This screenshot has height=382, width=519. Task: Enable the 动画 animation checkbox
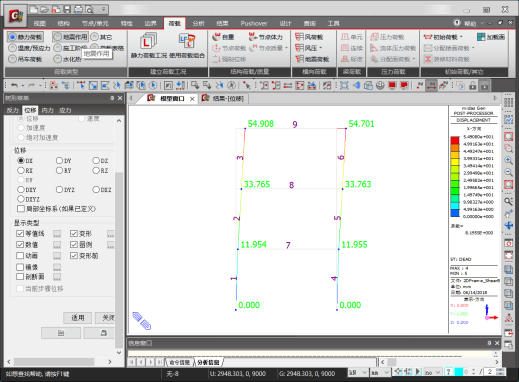tap(20, 256)
